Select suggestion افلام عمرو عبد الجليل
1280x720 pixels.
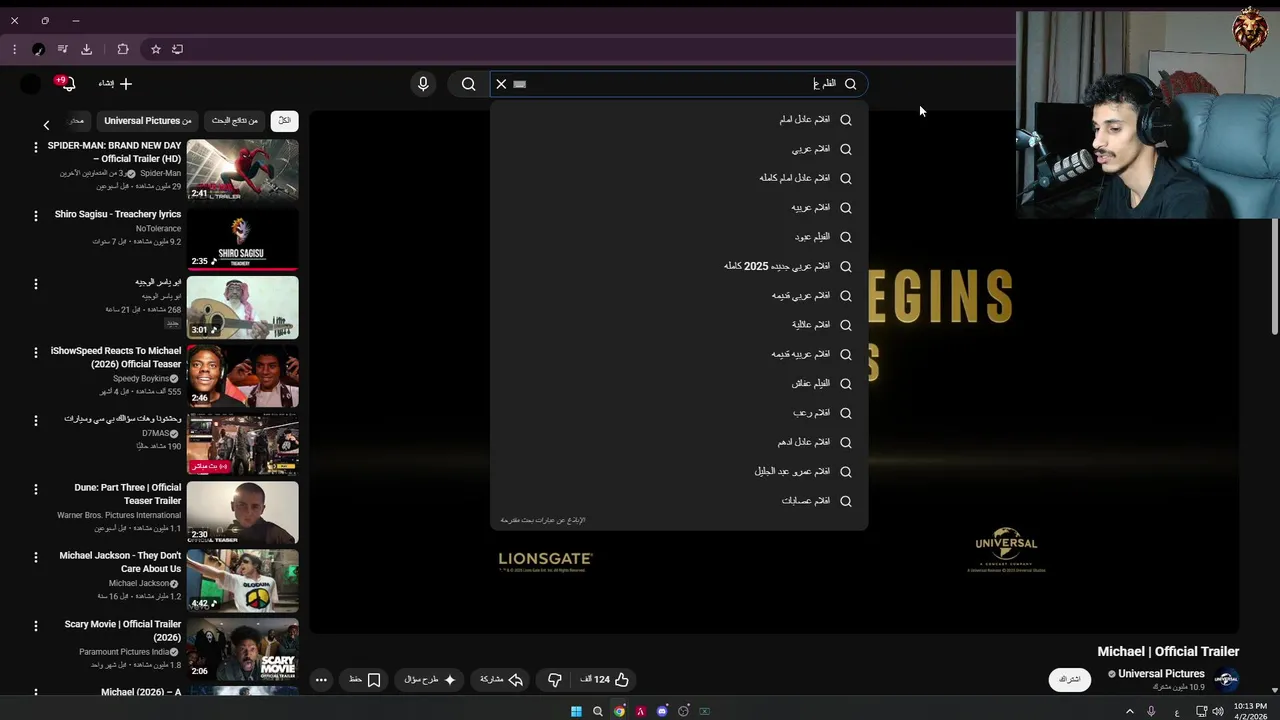[679, 471]
